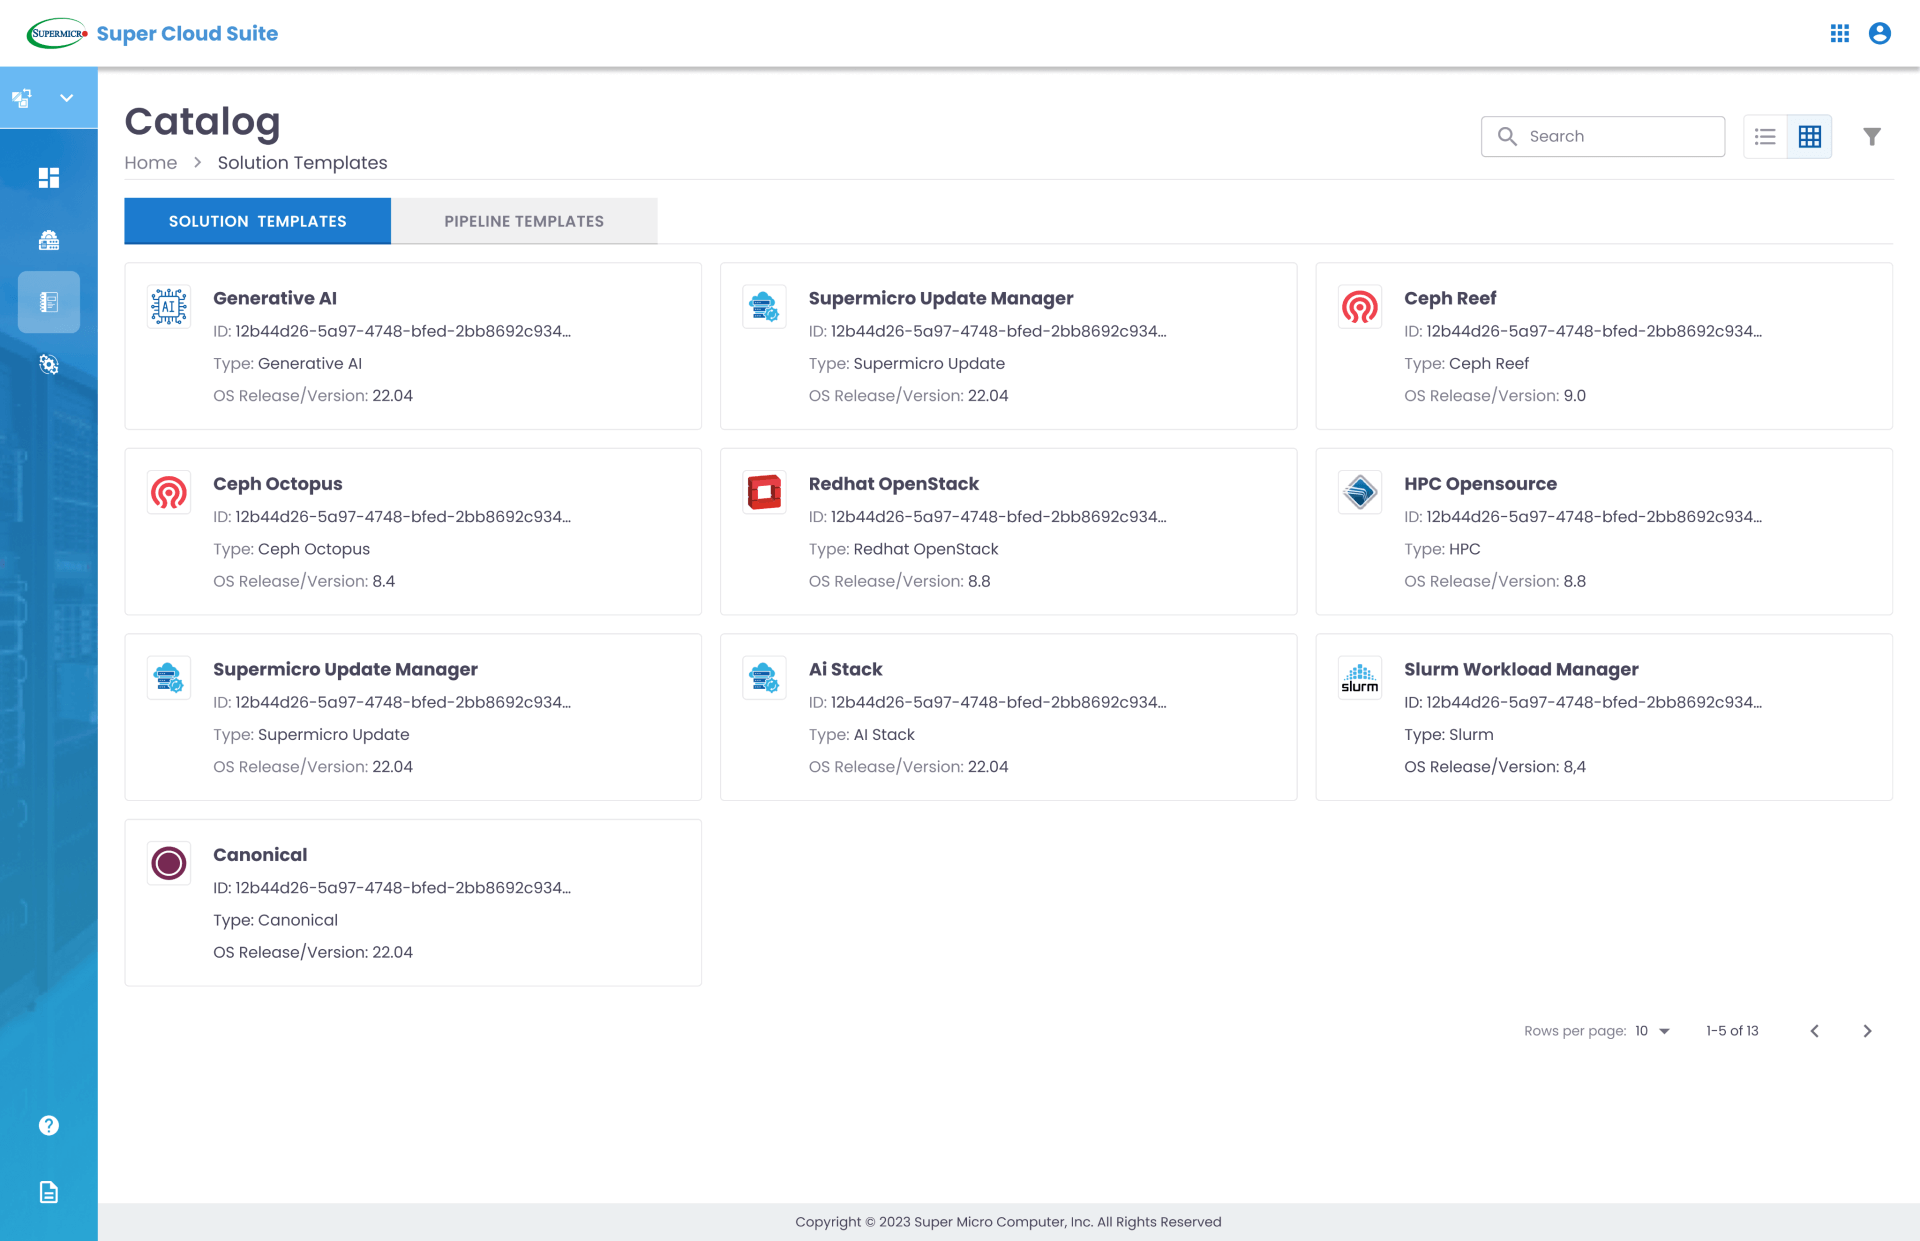Screen dimensions: 1920x1241
Task: Open the catalog icon in sidebar
Action: coord(49,302)
